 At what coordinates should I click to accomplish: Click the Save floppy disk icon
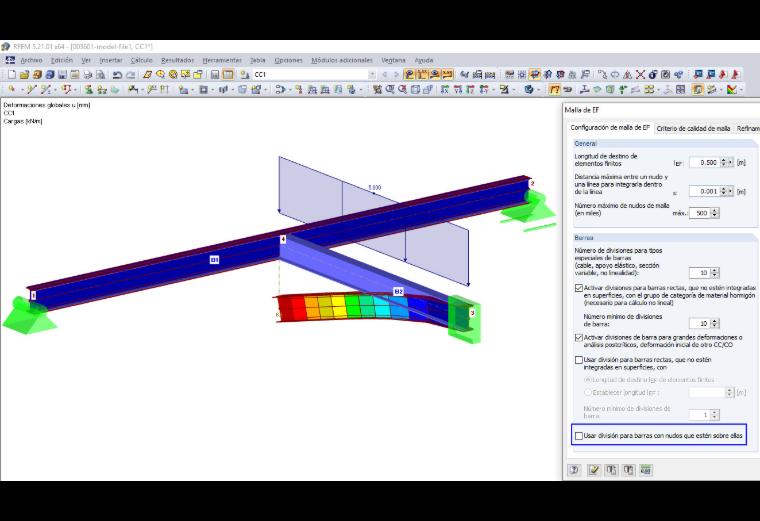[62, 74]
